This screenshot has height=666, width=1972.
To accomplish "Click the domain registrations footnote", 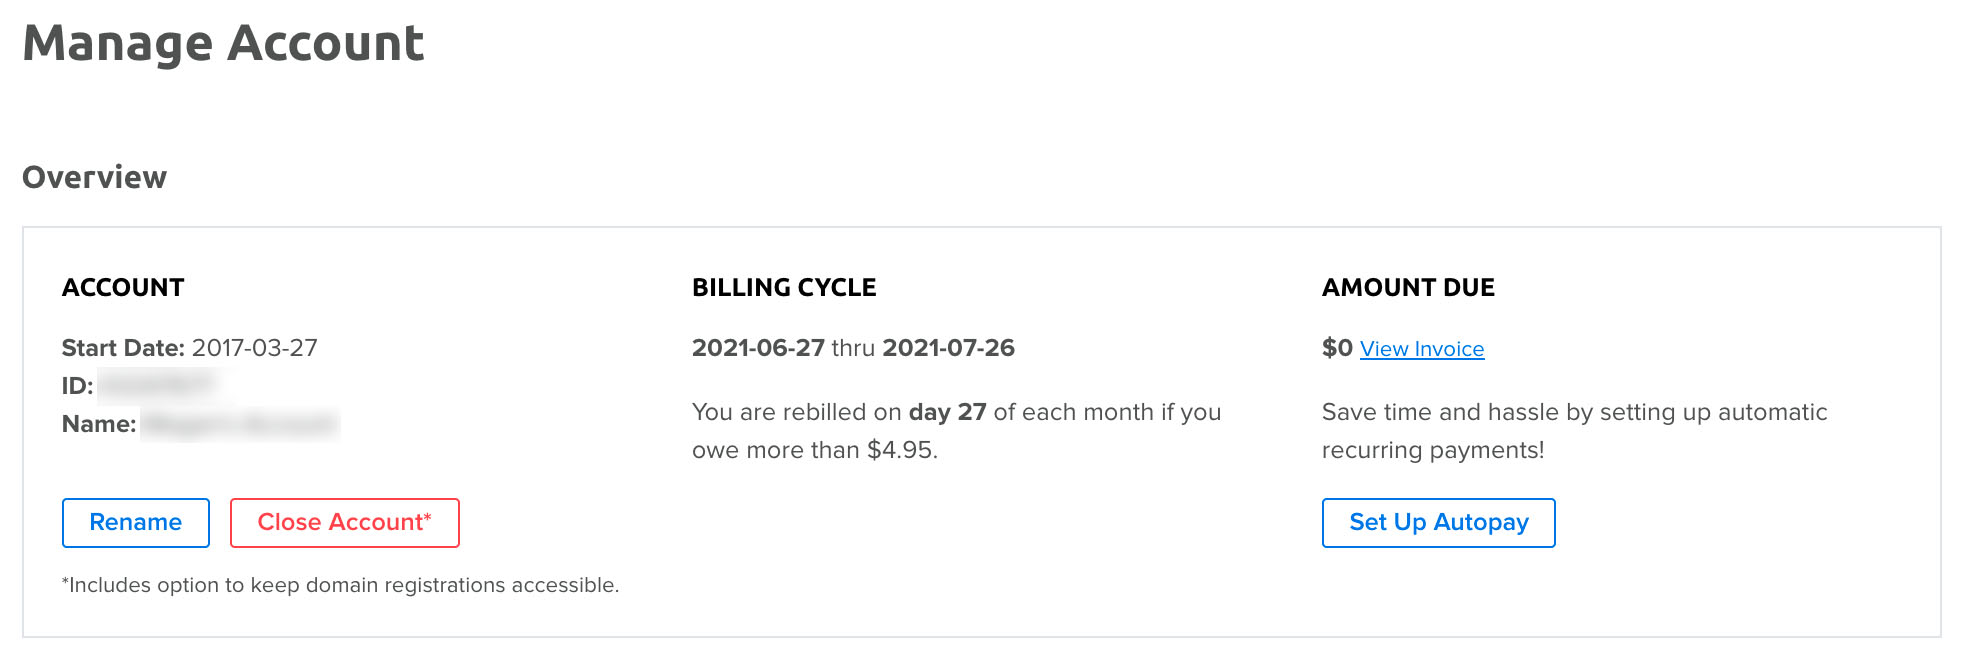I will 341,585.
